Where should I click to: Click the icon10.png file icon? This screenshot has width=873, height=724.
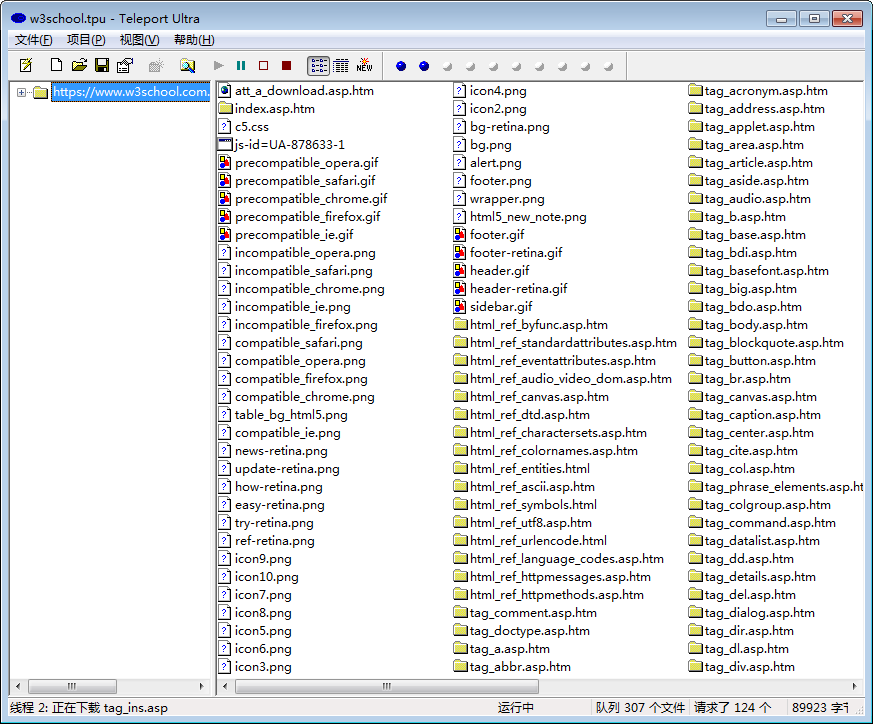(224, 577)
